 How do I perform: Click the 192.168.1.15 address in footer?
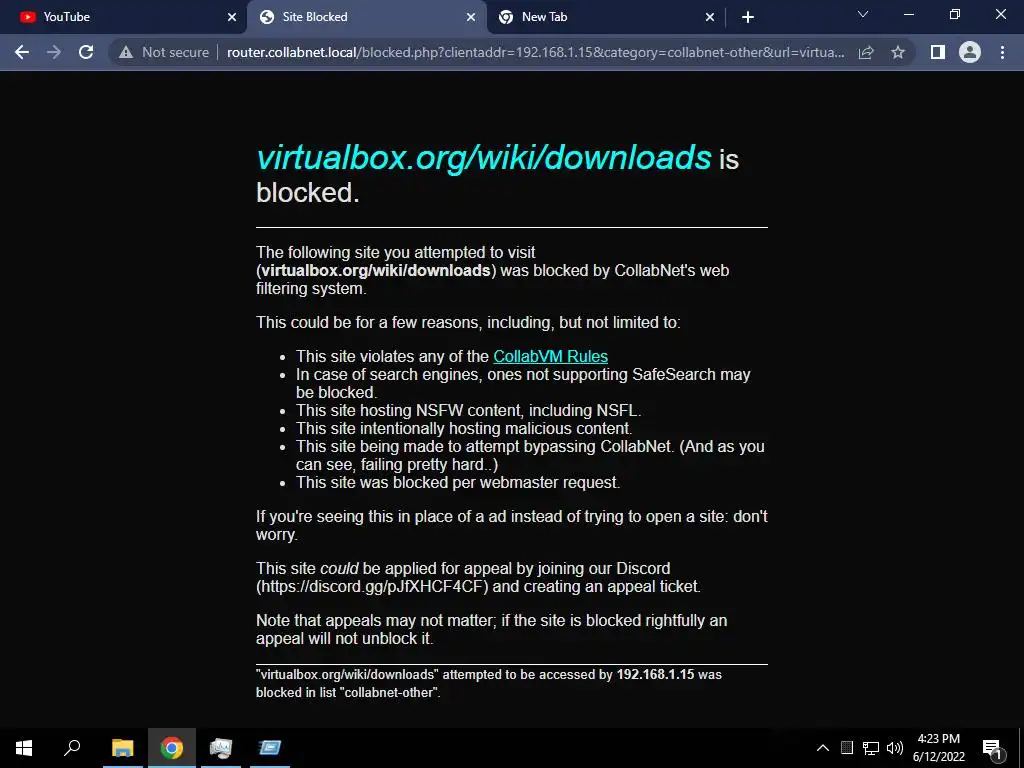tap(655, 674)
